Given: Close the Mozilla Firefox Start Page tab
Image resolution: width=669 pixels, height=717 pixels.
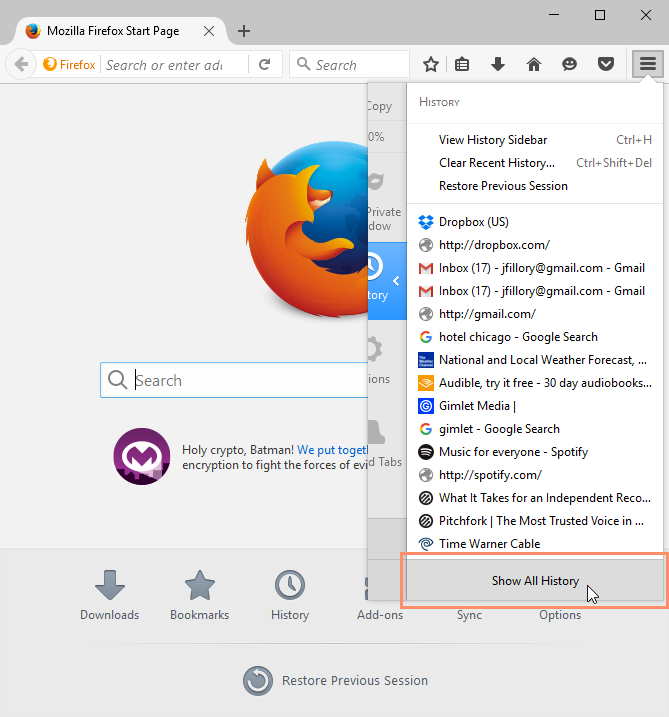Looking at the screenshot, I should tap(209, 31).
